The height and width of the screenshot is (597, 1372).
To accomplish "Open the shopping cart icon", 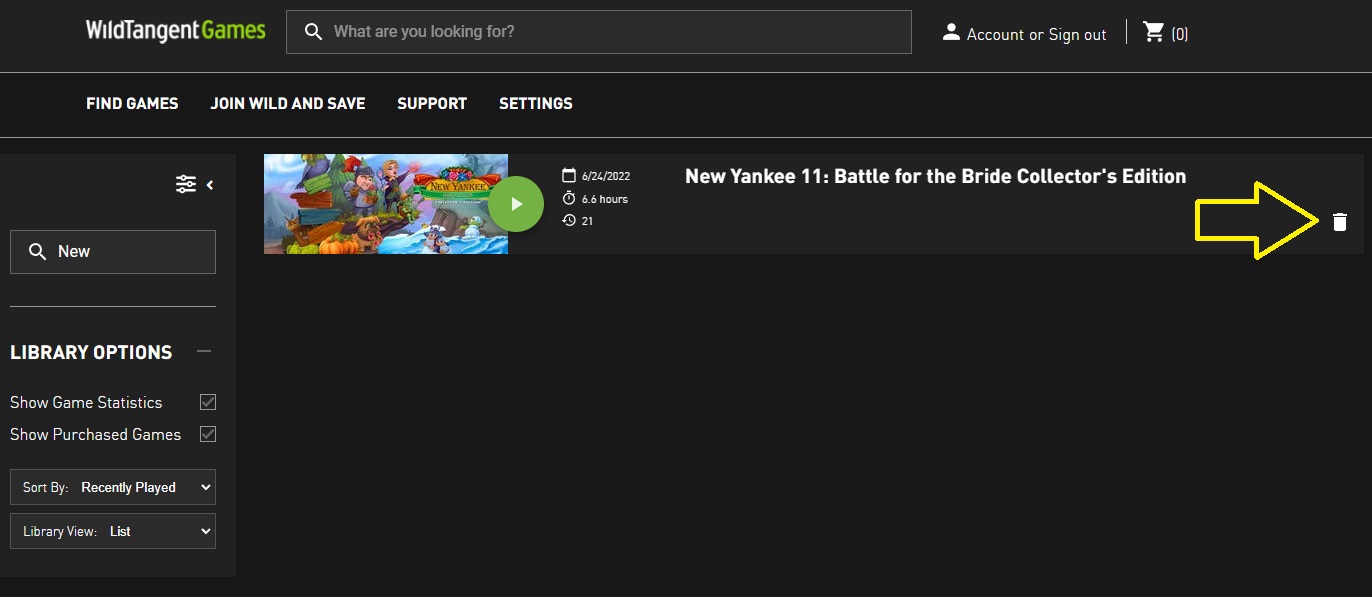I will coord(1154,32).
